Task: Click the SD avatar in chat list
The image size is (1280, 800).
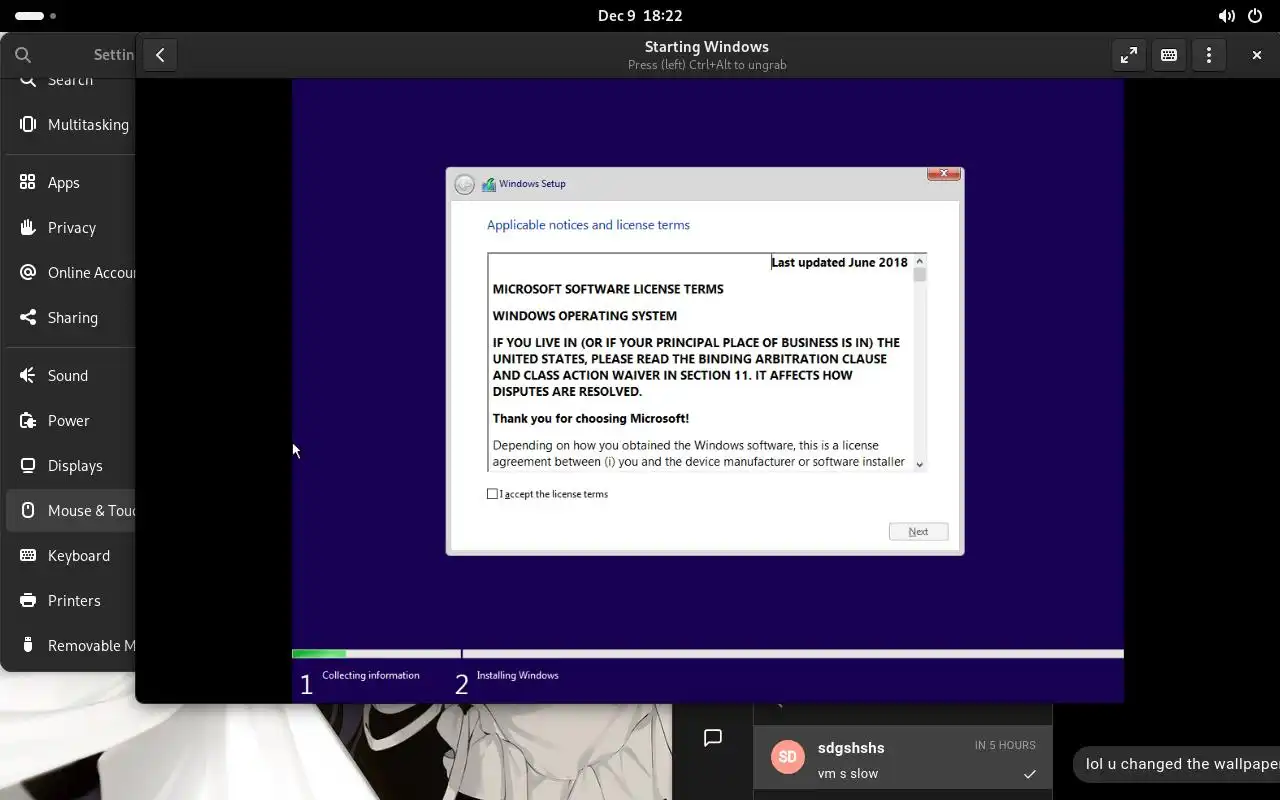Action: coord(788,757)
